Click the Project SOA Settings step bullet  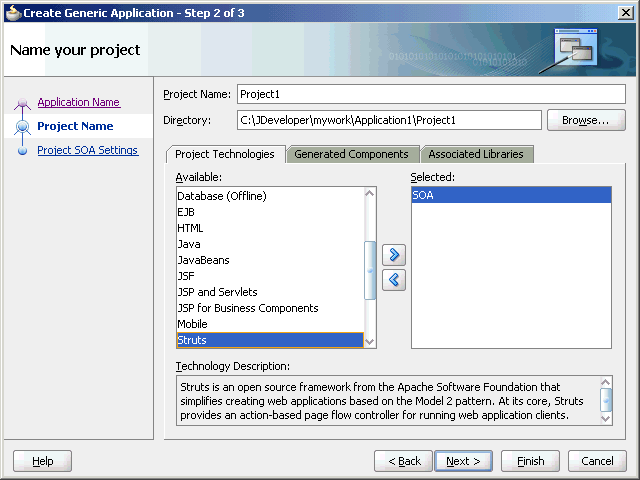[22, 151]
